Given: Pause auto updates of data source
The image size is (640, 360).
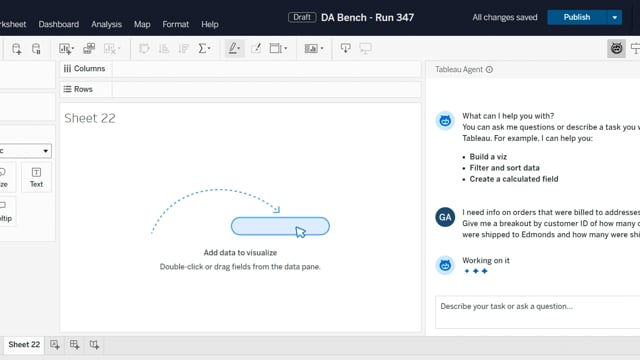Looking at the screenshot, I should (36, 49).
